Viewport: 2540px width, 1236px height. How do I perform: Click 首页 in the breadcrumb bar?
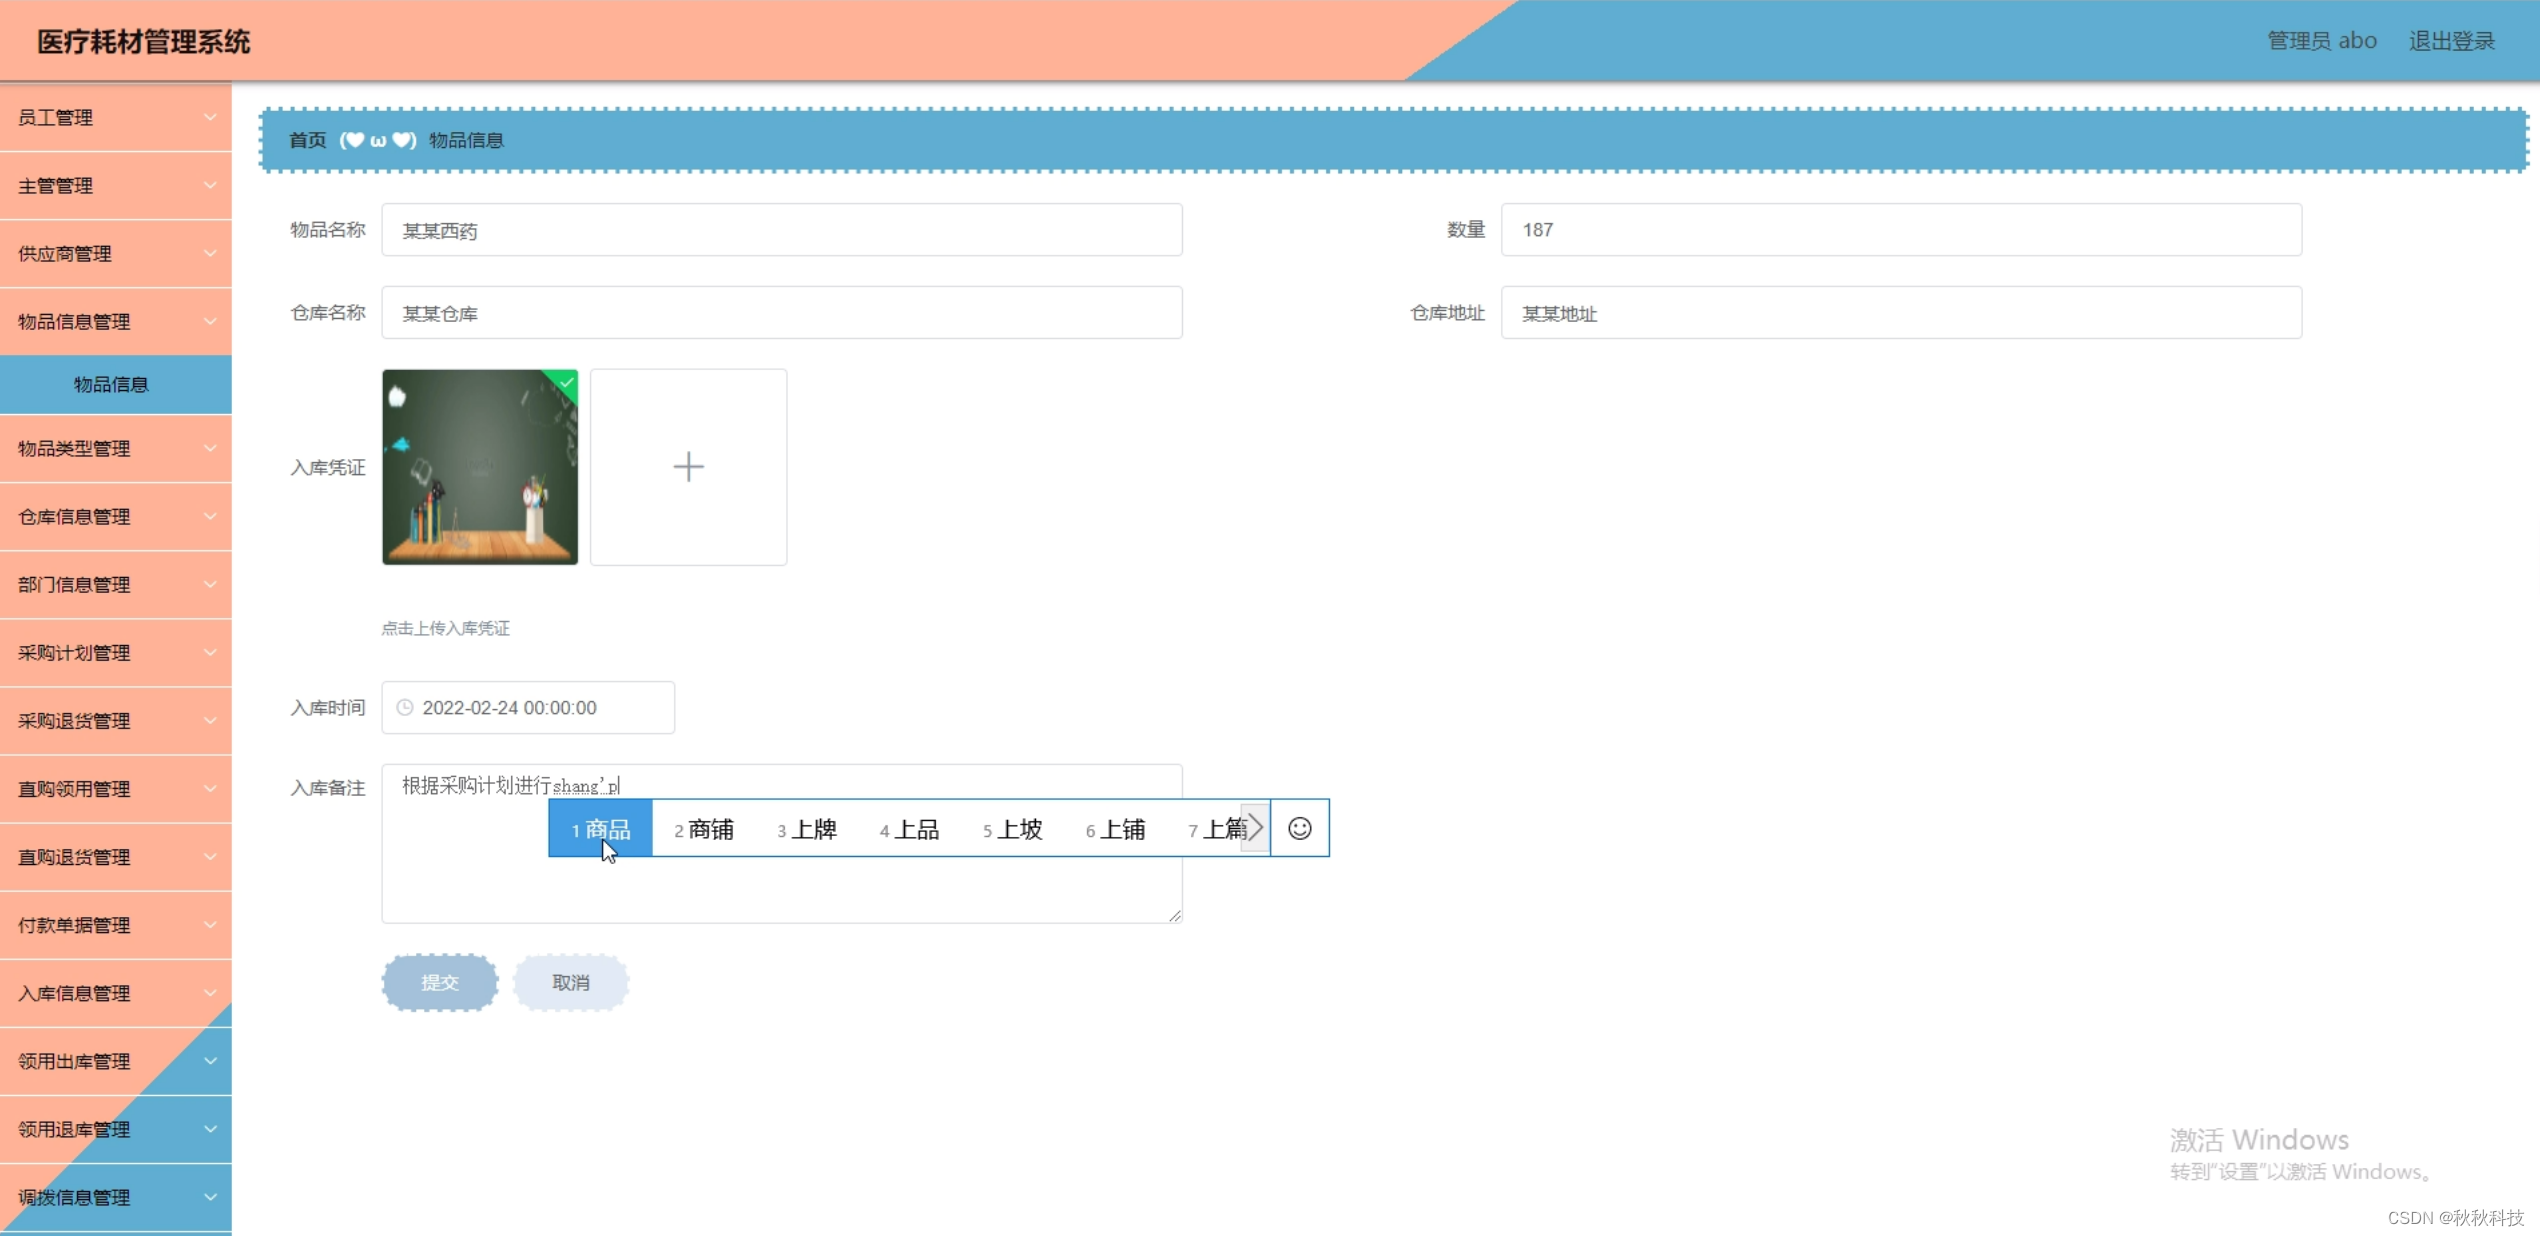tap(306, 140)
